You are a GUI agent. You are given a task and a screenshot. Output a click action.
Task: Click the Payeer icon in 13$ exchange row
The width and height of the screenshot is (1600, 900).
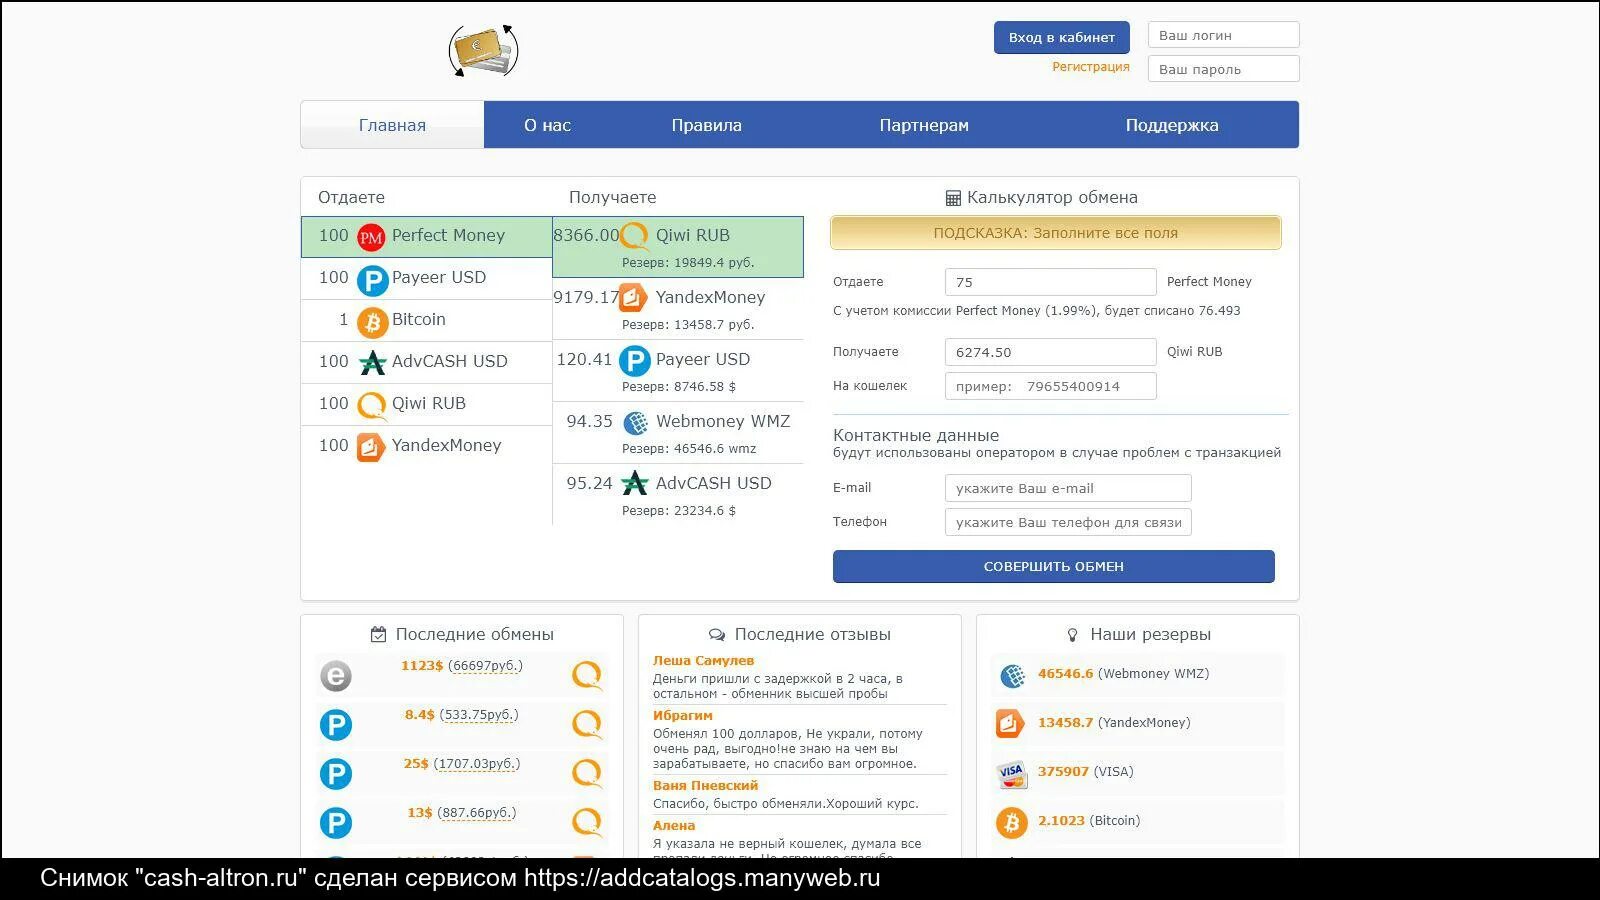click(x=336, y=823)
